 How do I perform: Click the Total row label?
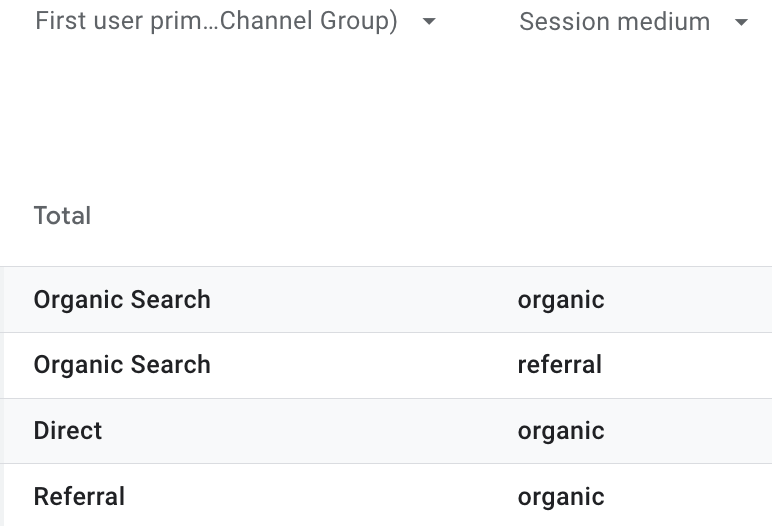pos(62,216)
